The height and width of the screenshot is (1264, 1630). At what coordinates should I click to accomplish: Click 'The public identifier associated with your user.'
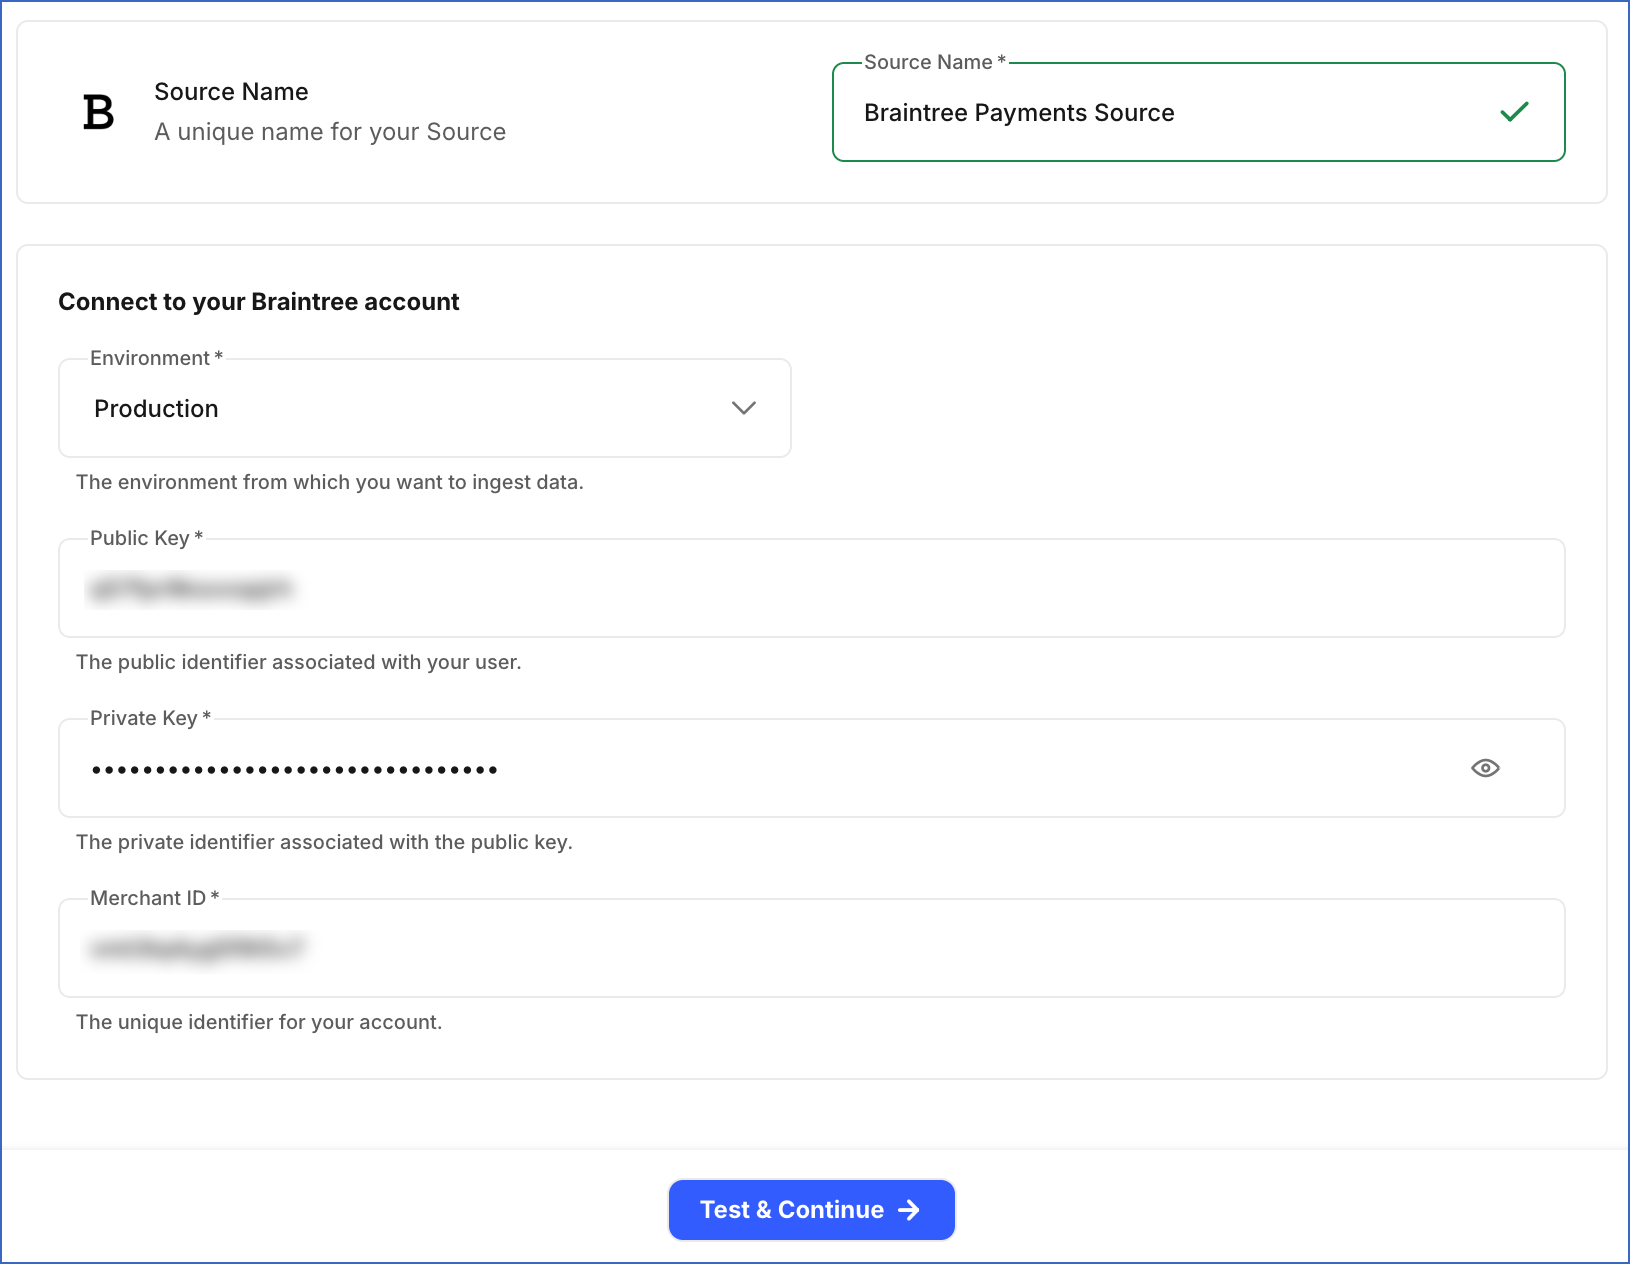coord(299,662)
